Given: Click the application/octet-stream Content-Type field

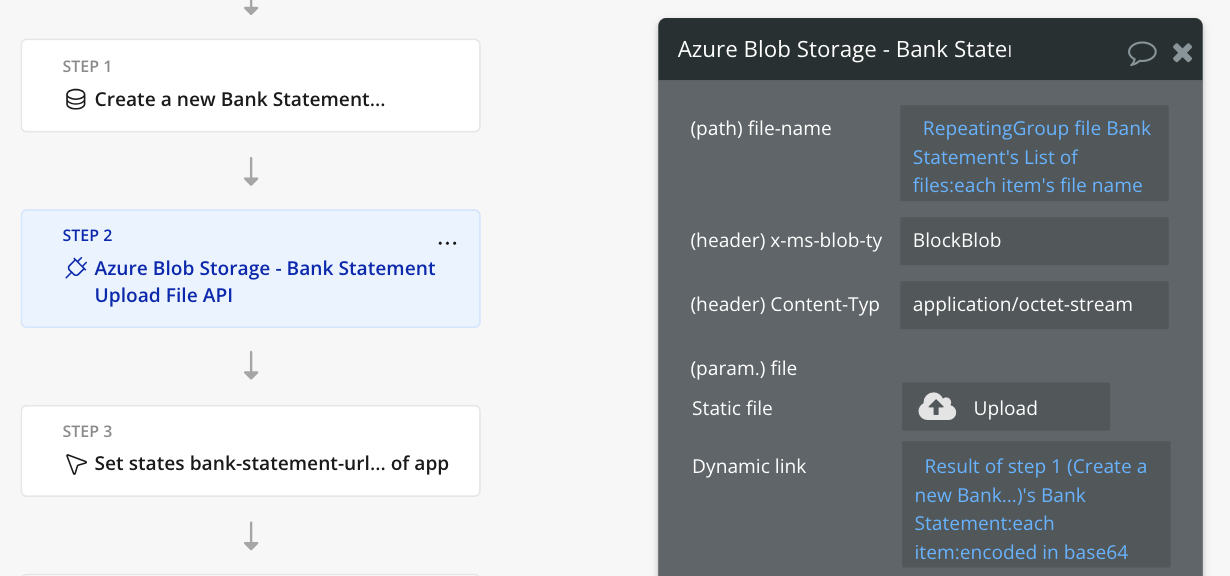Looking at the screenshot, I should click(1033, 305).
